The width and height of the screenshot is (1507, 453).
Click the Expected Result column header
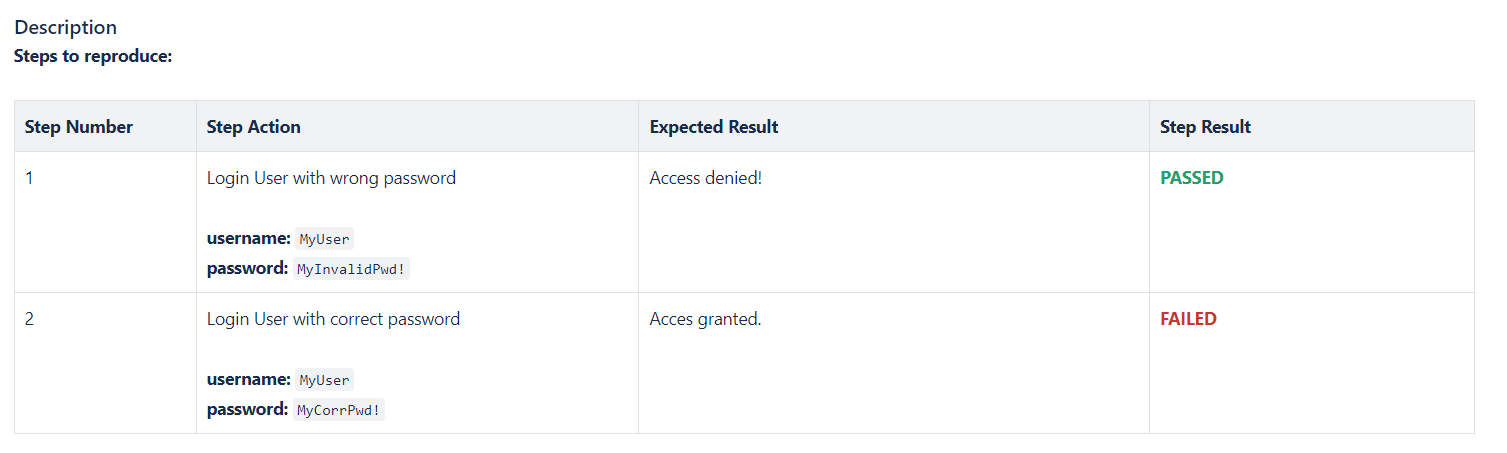[713, 127]
